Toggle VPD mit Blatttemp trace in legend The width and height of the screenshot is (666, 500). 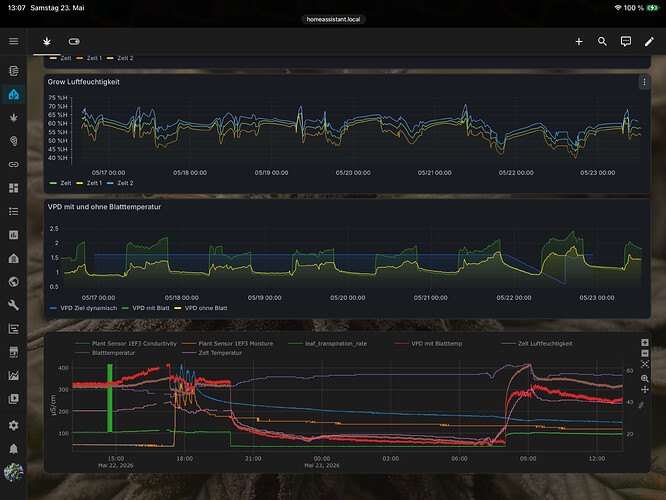[x=428, y=343]
